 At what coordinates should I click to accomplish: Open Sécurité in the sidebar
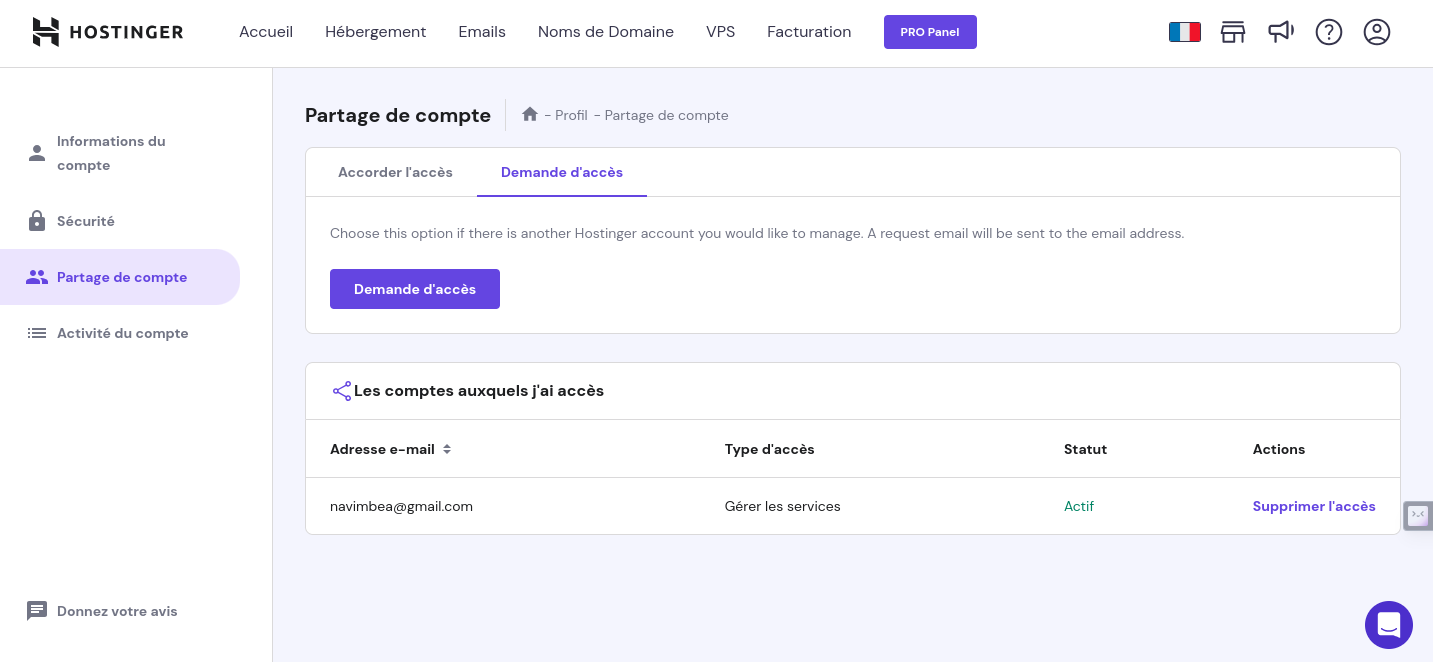[x=86, y=221]
